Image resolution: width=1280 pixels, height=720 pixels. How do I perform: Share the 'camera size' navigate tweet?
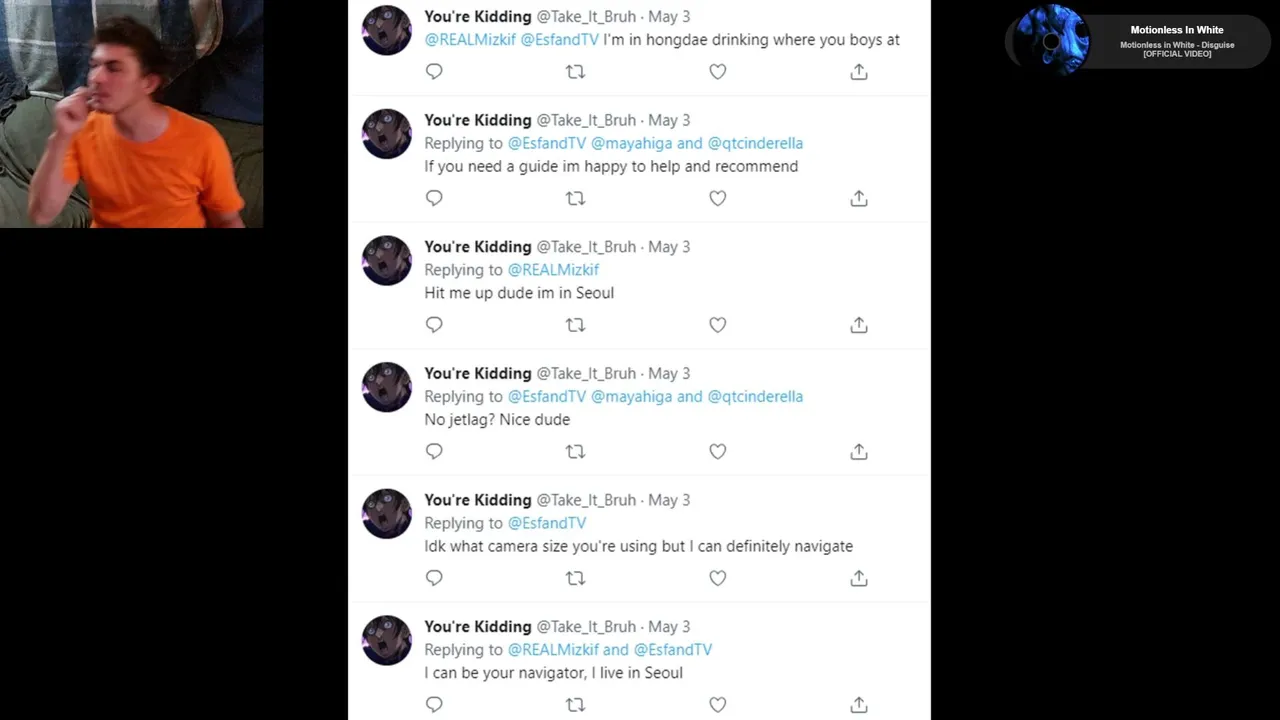click(859, 578)
